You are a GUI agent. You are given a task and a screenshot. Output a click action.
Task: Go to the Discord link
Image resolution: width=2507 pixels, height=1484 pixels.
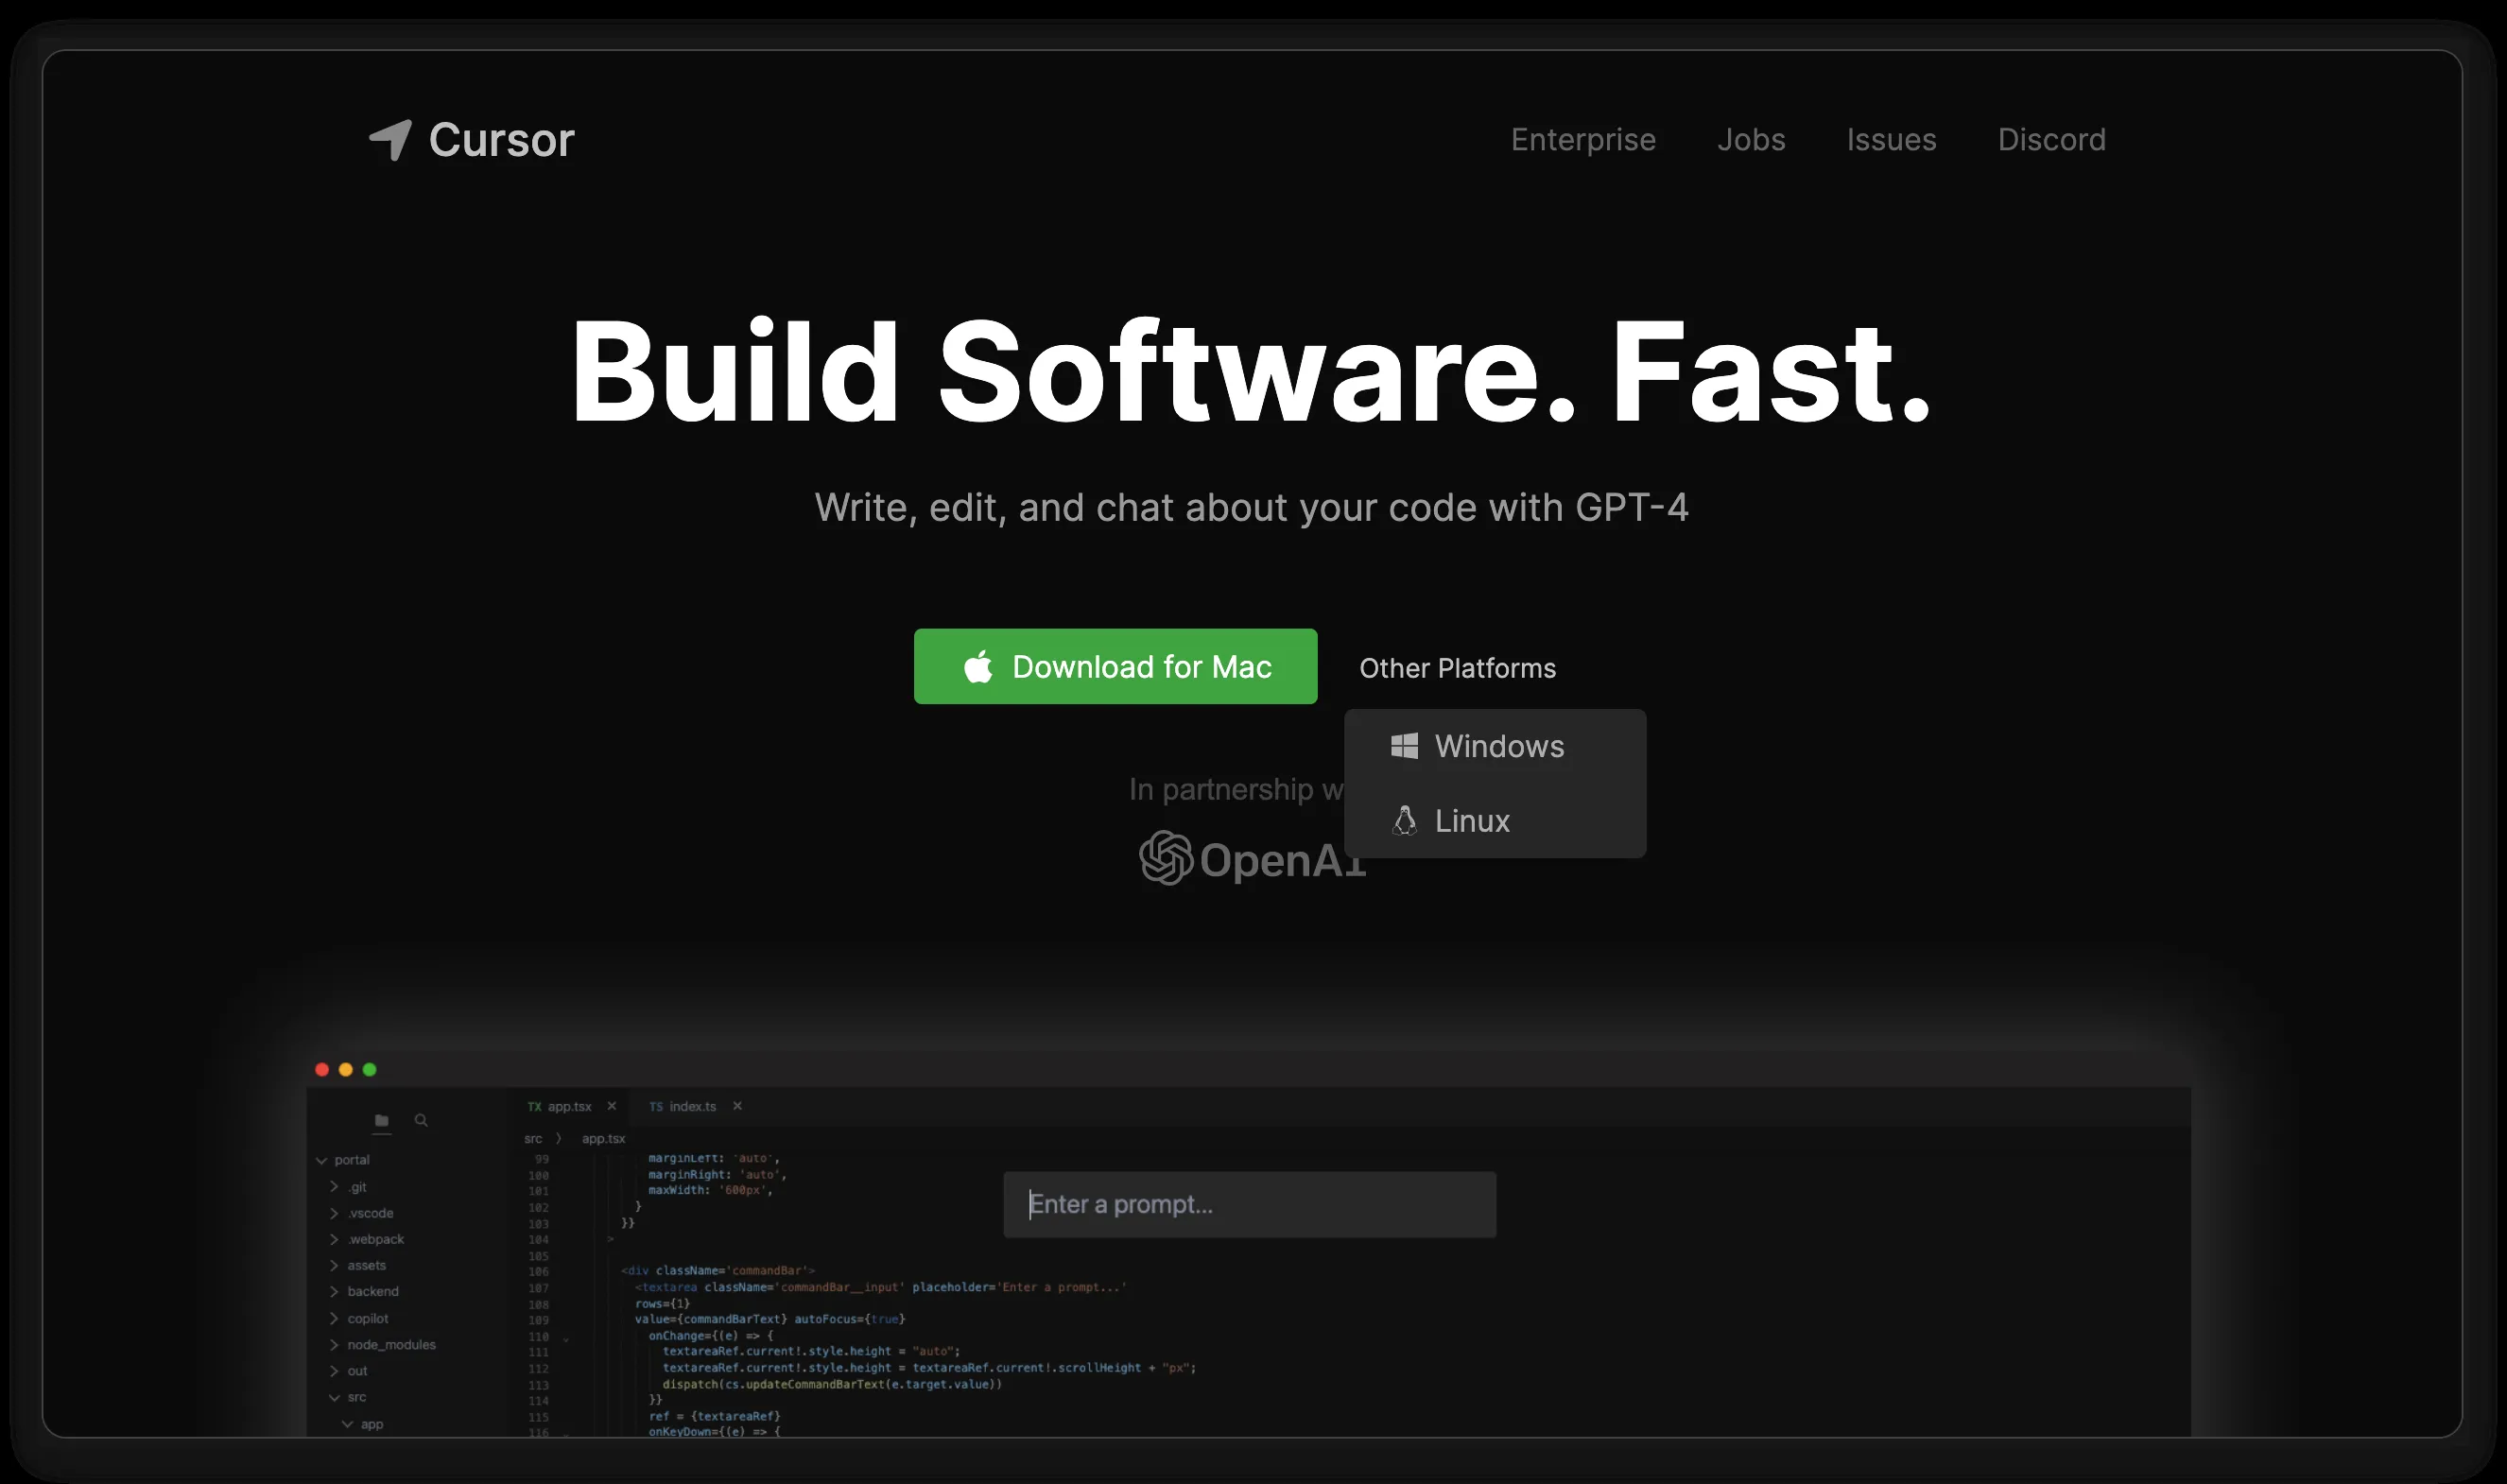click(2051, 139)
